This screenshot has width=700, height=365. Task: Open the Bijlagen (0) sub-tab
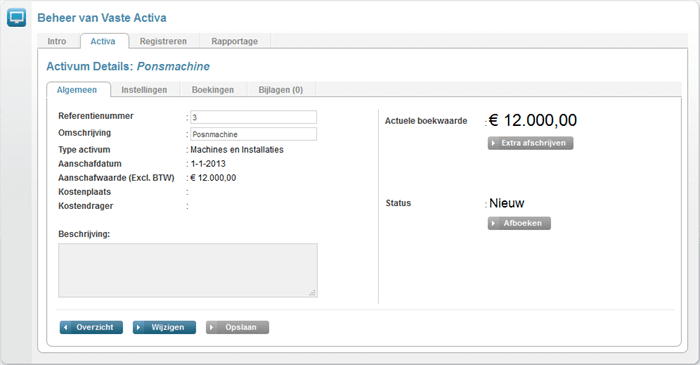coord(280,90)
